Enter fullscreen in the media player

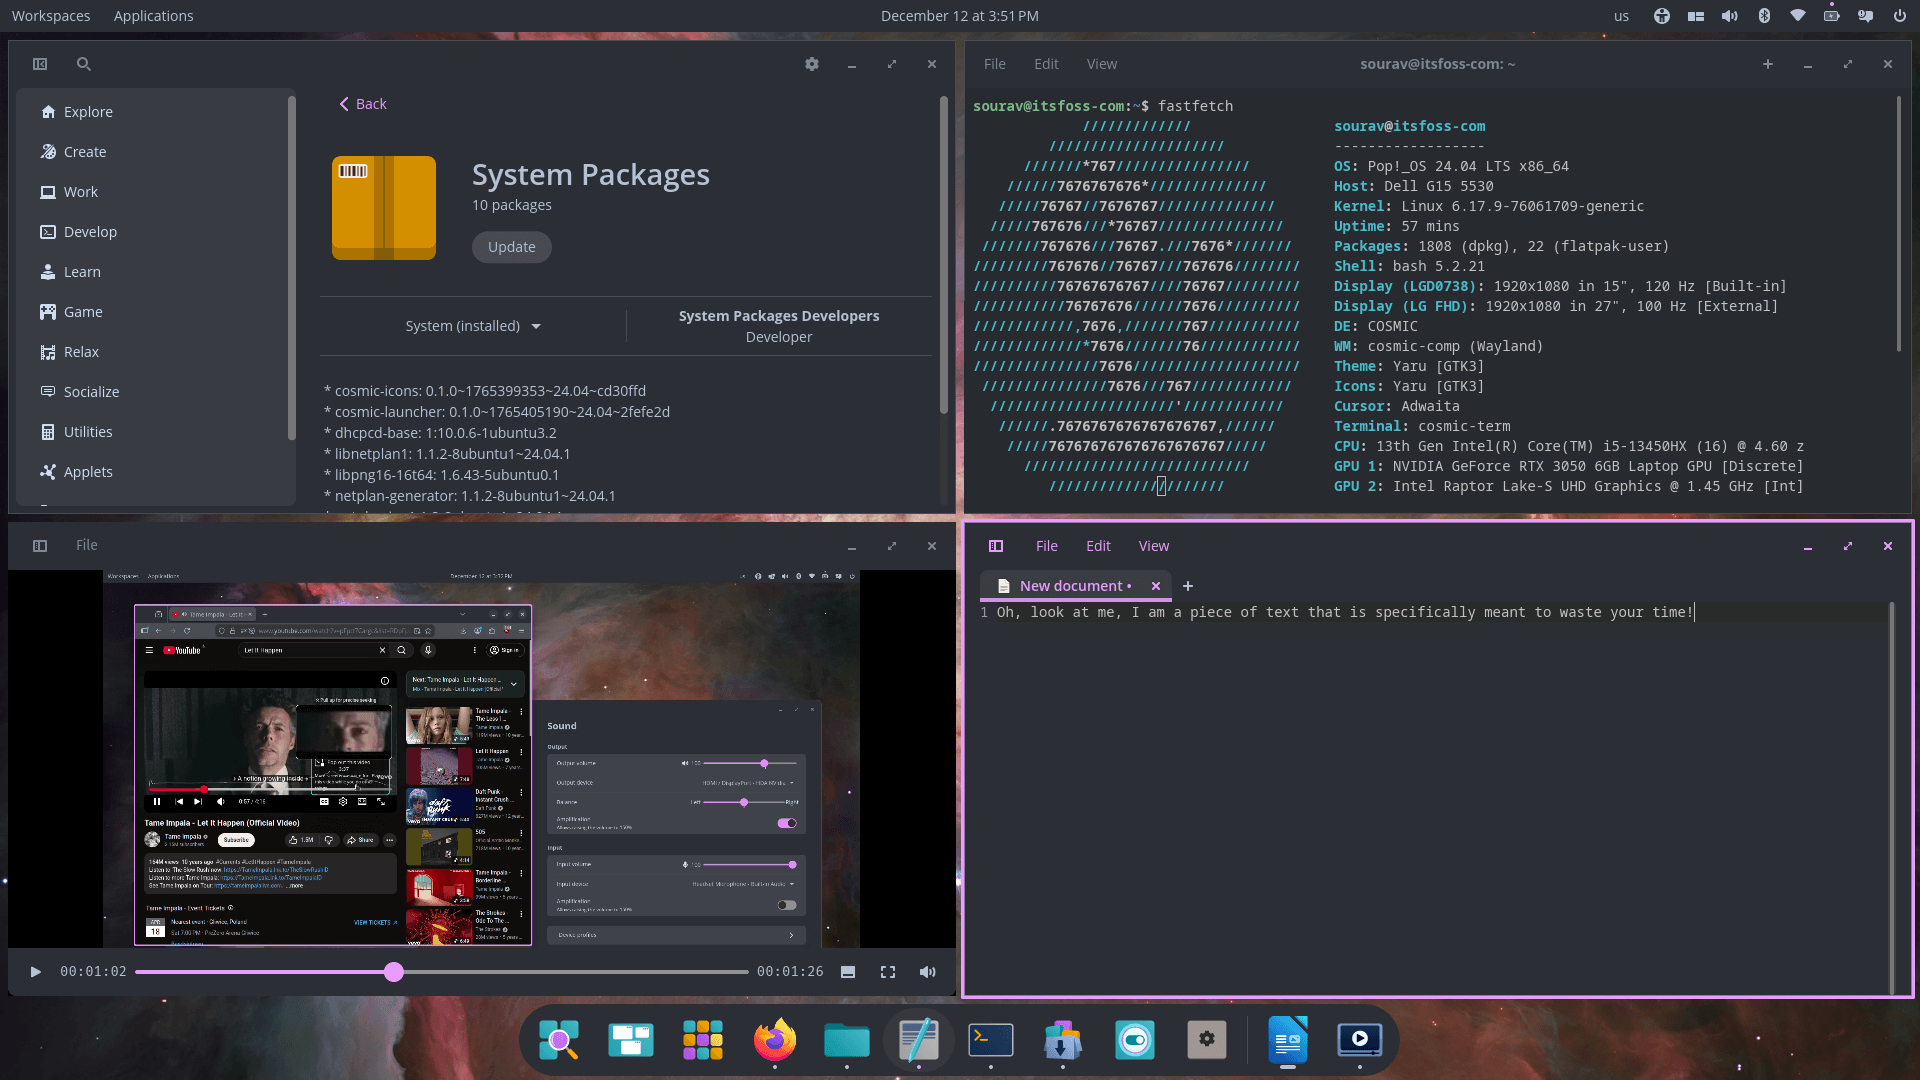click(x=888, y=972)
